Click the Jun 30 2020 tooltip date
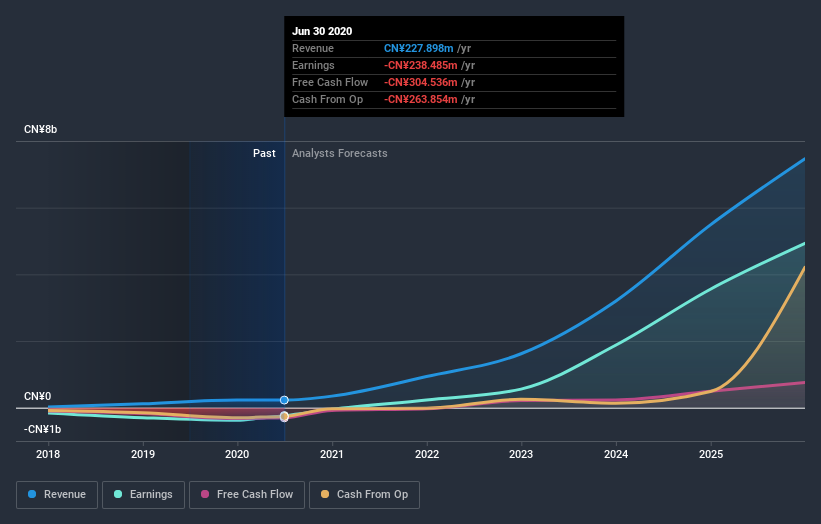The width and height of the screenshot is (821, 524). (322, 31)
